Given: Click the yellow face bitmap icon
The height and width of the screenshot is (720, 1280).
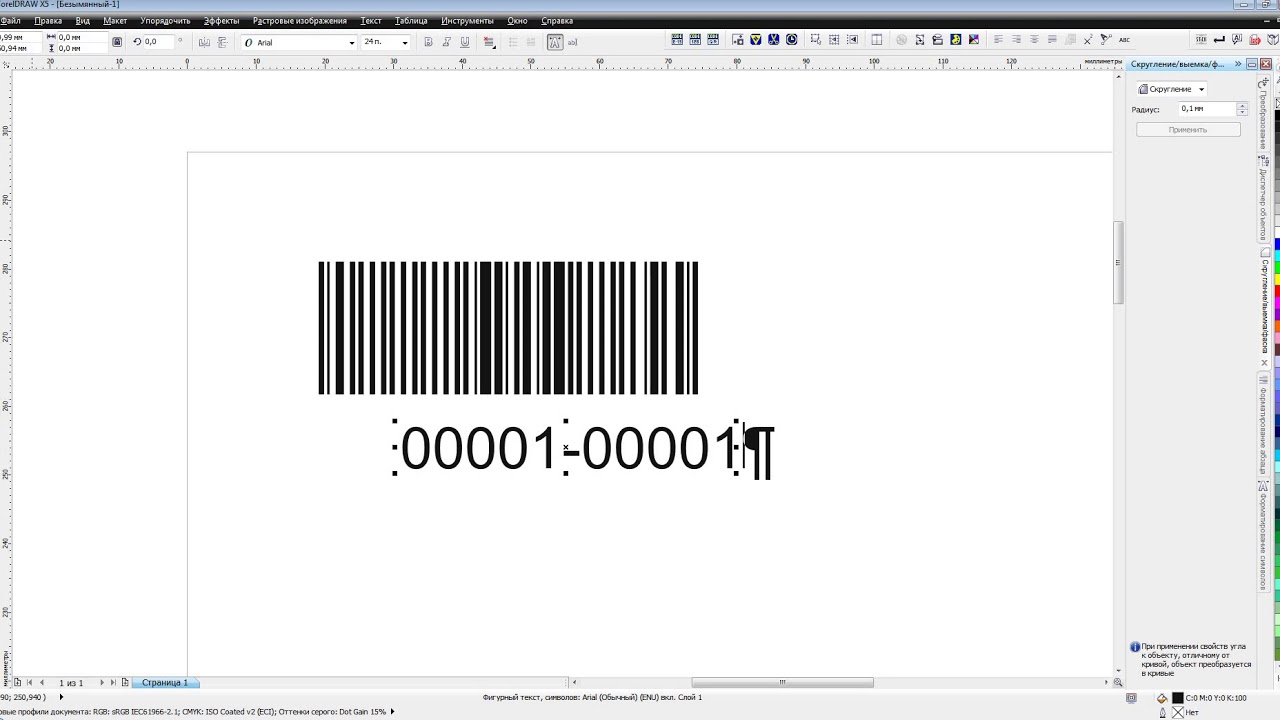Looking at the screenshot, I should pos(955,40).
